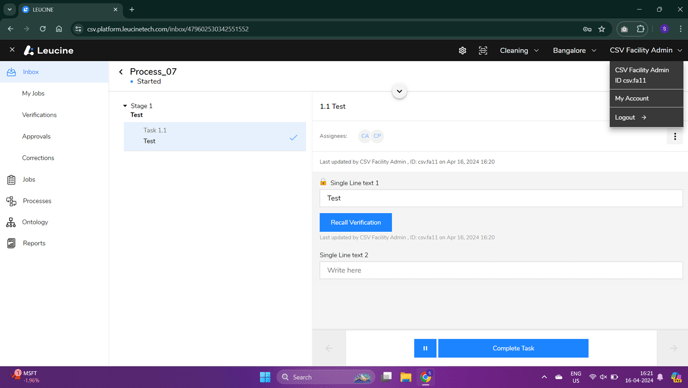The image size is (688, 388).
Task: Click the address bar URL
Action: click(168, 29)
